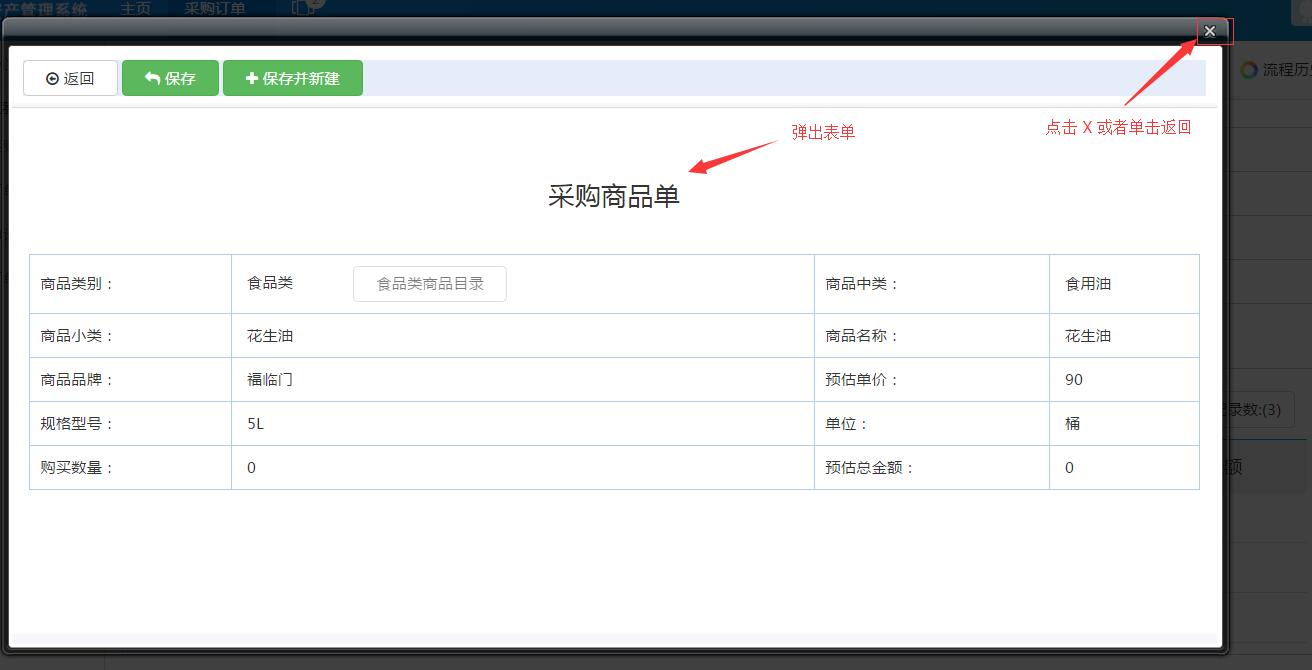Click the 采购商品单 form title
The height and width of the screenshot is (670, 1312).
tap(614, 196)
